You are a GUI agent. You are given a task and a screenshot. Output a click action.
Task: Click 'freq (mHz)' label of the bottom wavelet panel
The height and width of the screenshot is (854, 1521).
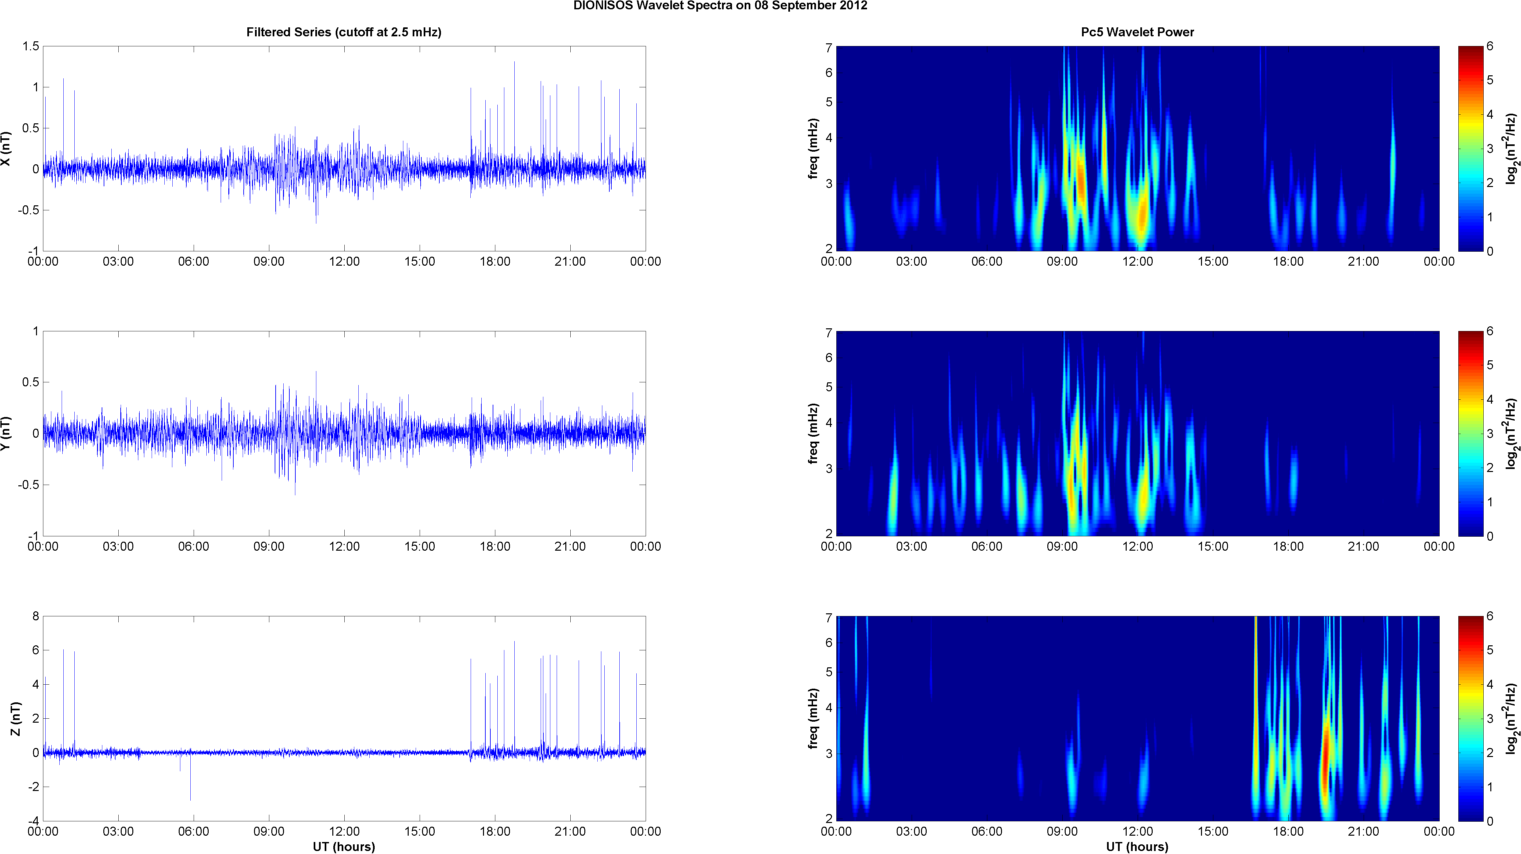tap(814, 719)
